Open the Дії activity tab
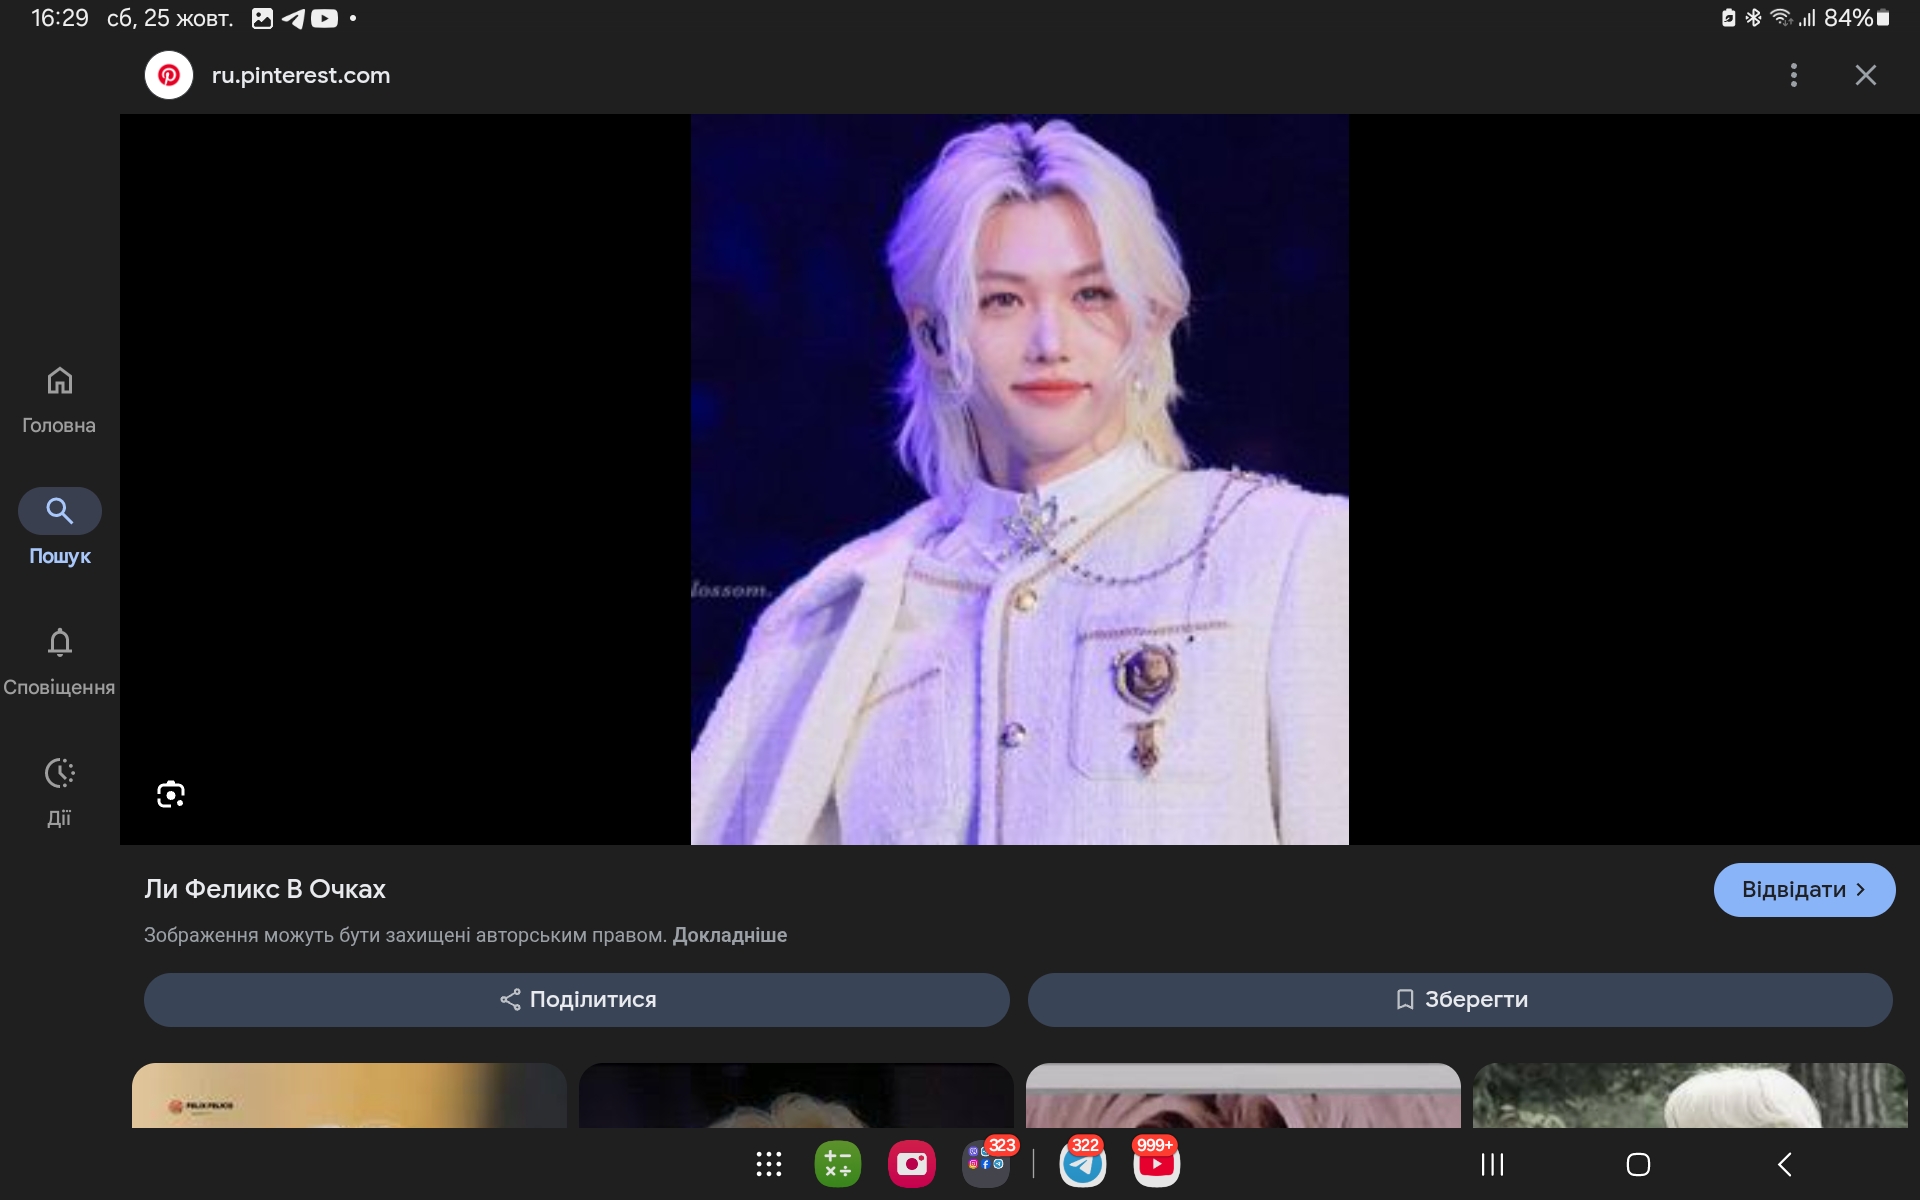Viewport: 1920px width, 1200px height. click(59, 792)
